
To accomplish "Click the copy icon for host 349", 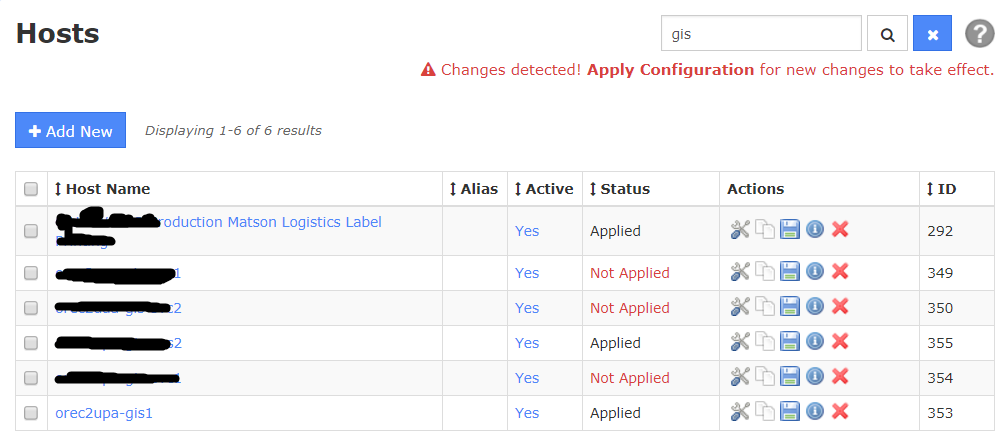I will [x=764, y=272].
